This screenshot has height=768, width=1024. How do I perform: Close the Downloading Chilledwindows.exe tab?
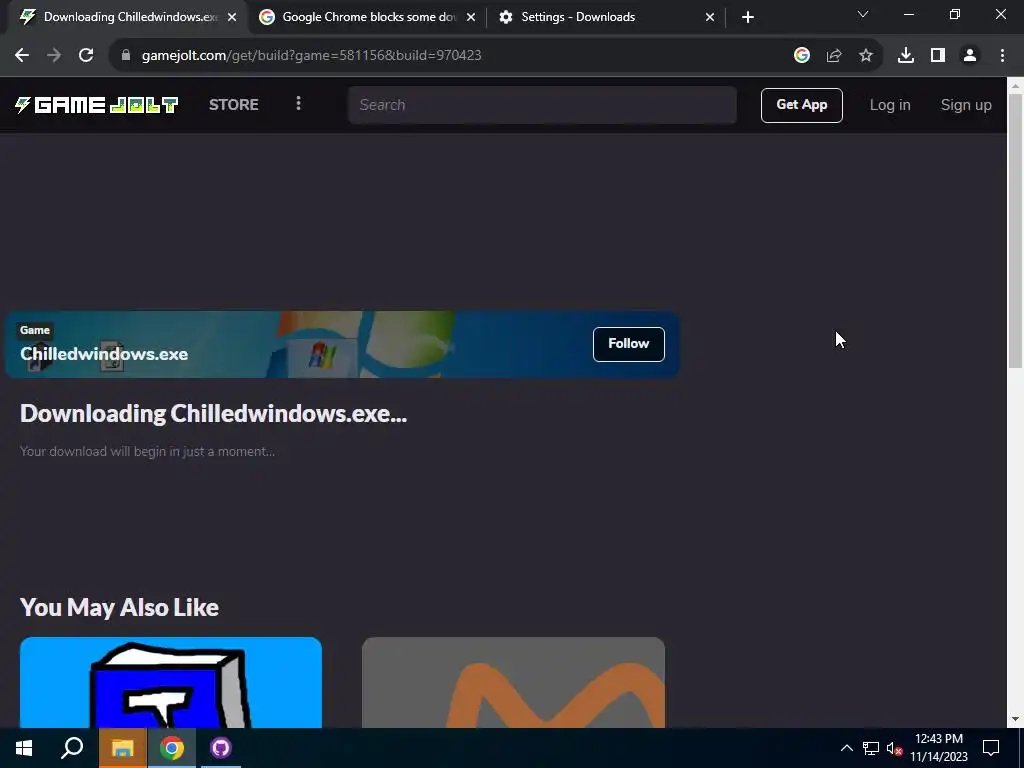[x=232, y=17]
